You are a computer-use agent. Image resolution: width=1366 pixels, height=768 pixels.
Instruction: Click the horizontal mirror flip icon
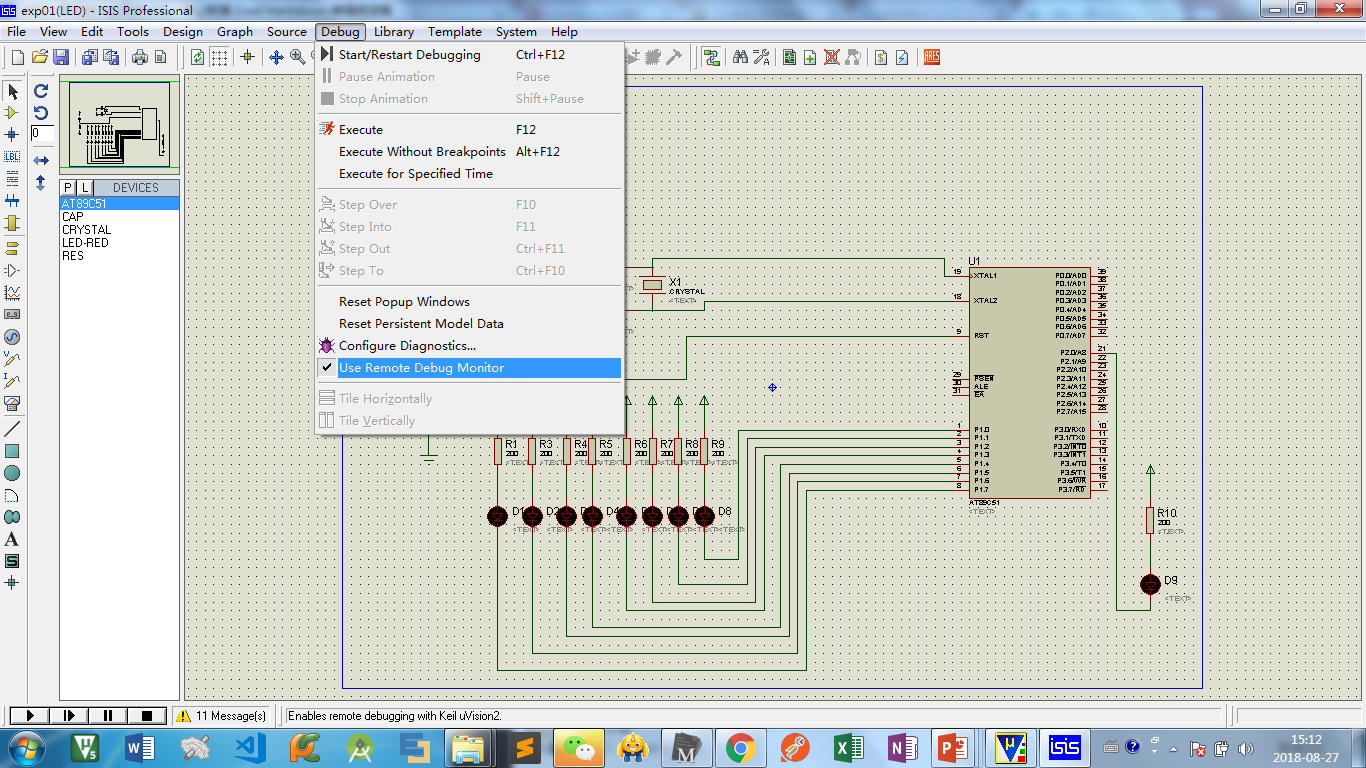click(x=41, y=160)
